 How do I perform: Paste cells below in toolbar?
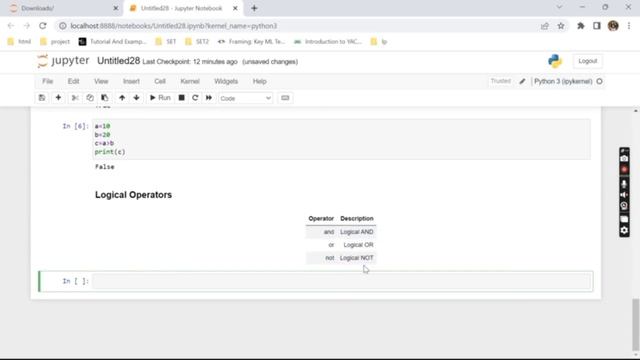click(104, 98)
